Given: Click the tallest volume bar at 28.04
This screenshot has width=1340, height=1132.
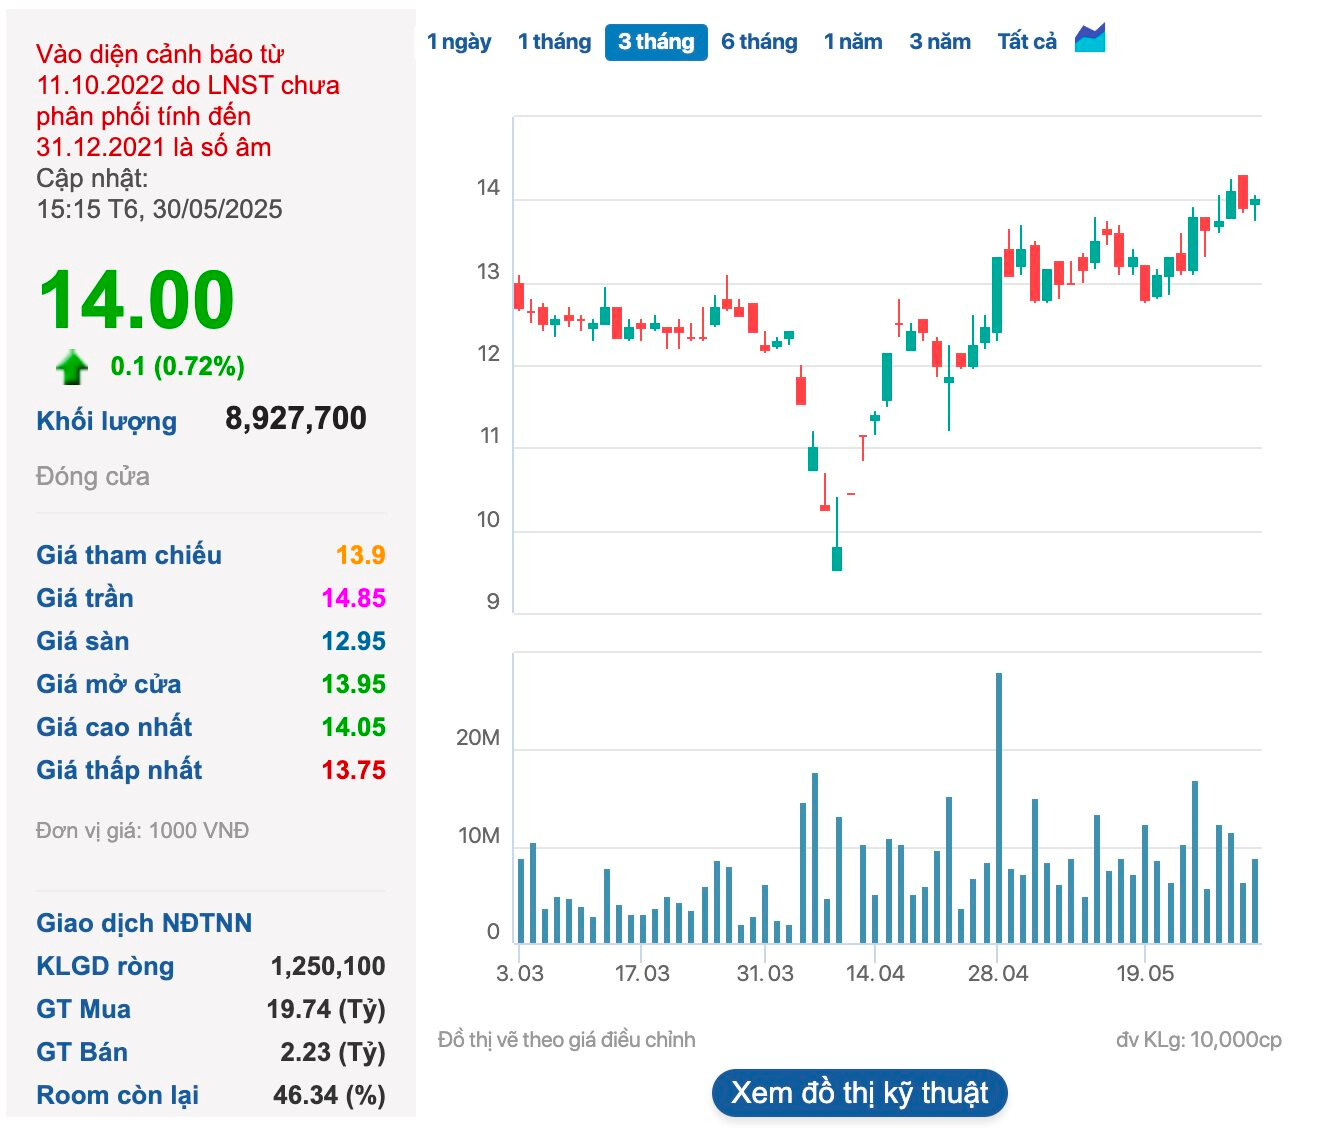Looking at the screenshot, I should click(x=999, y=808).
